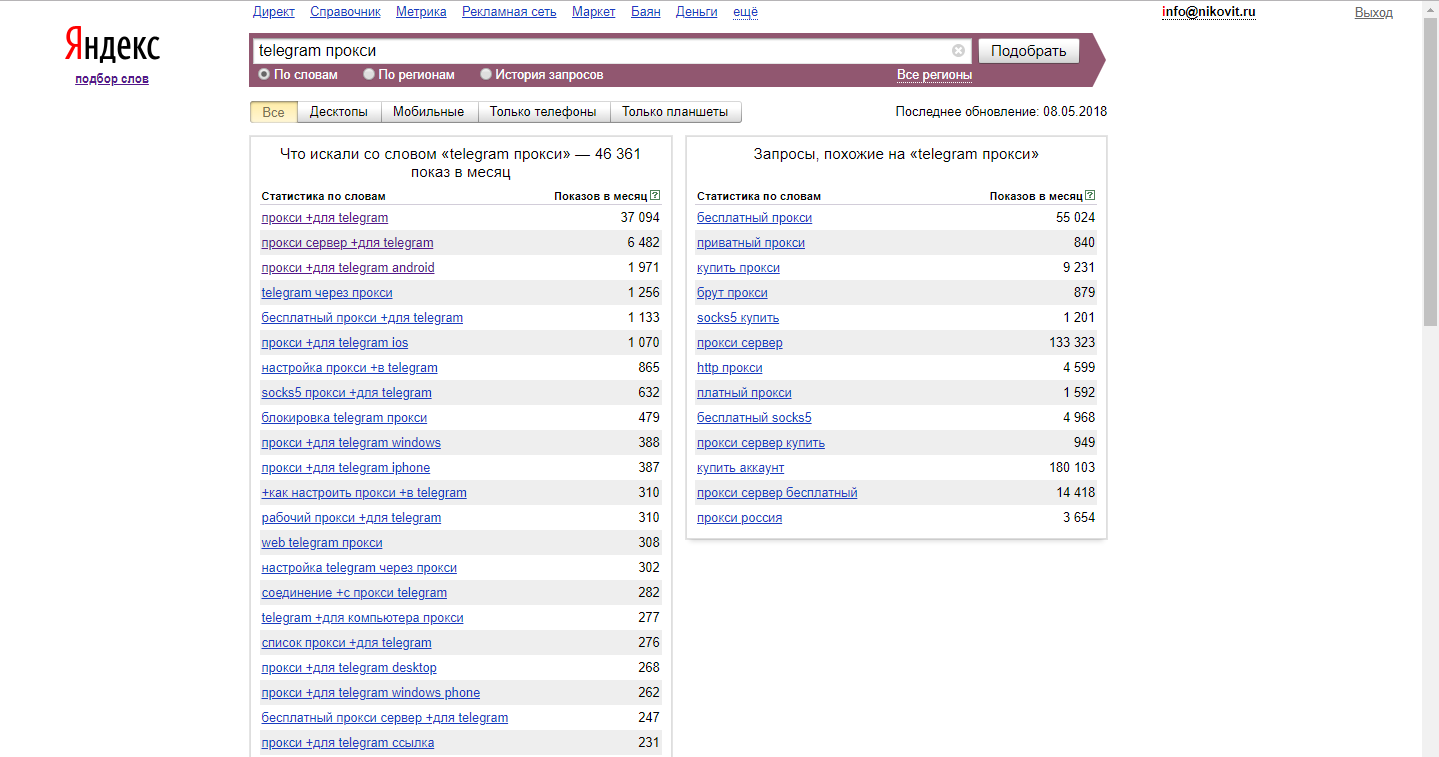Open the 'прокси +для telegram android' query
The image size is (1439, 757).
click(348, 268)
